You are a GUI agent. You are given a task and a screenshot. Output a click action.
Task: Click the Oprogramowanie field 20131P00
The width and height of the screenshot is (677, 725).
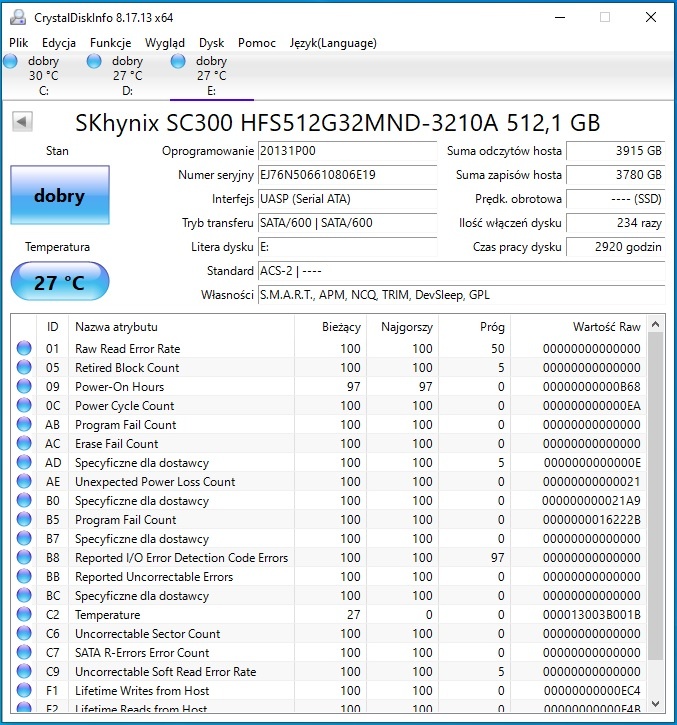coord(347,151)
